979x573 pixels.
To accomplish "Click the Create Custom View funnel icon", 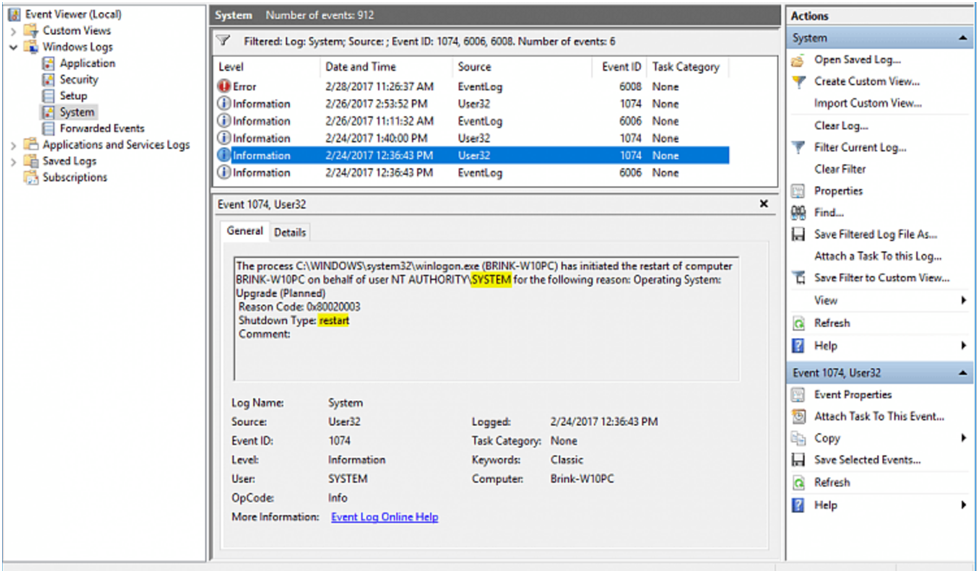I will coord(798,82).
